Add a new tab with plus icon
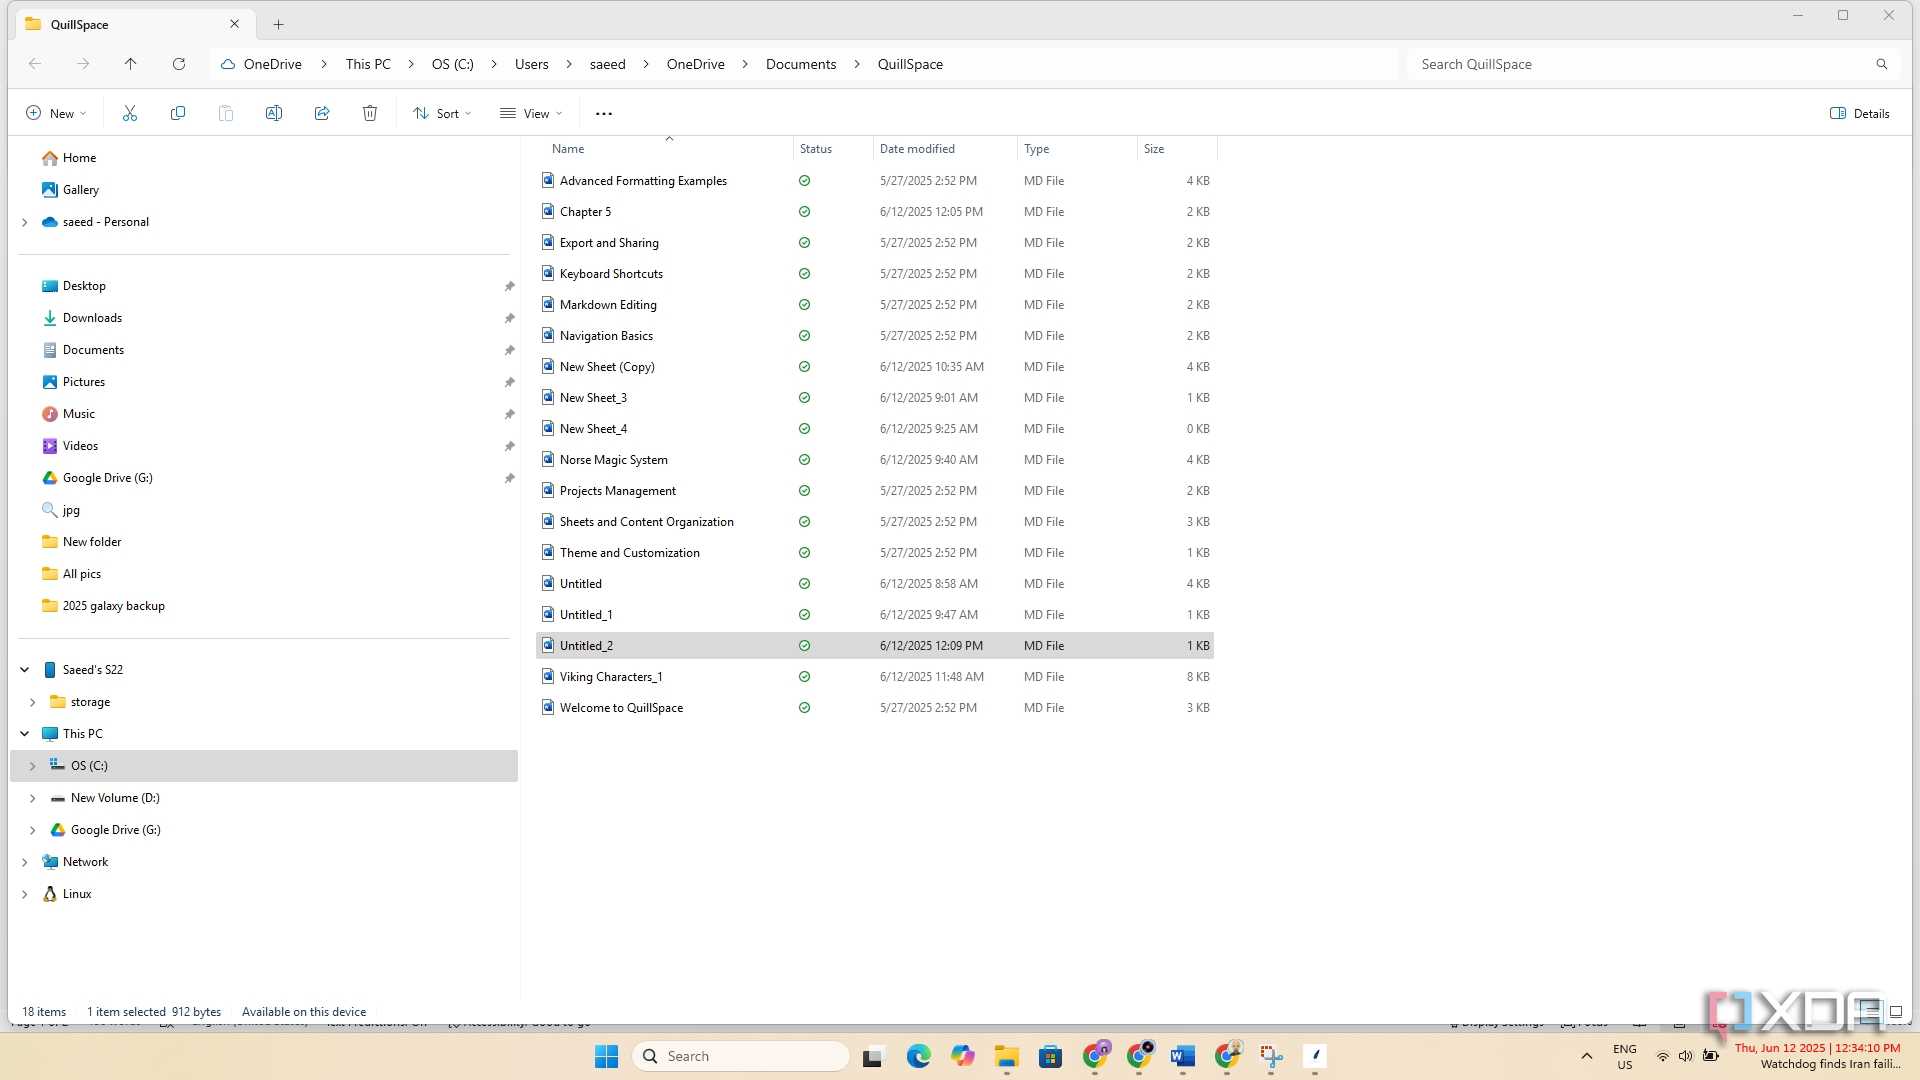 pyautogui.click(x=279, y=24)
